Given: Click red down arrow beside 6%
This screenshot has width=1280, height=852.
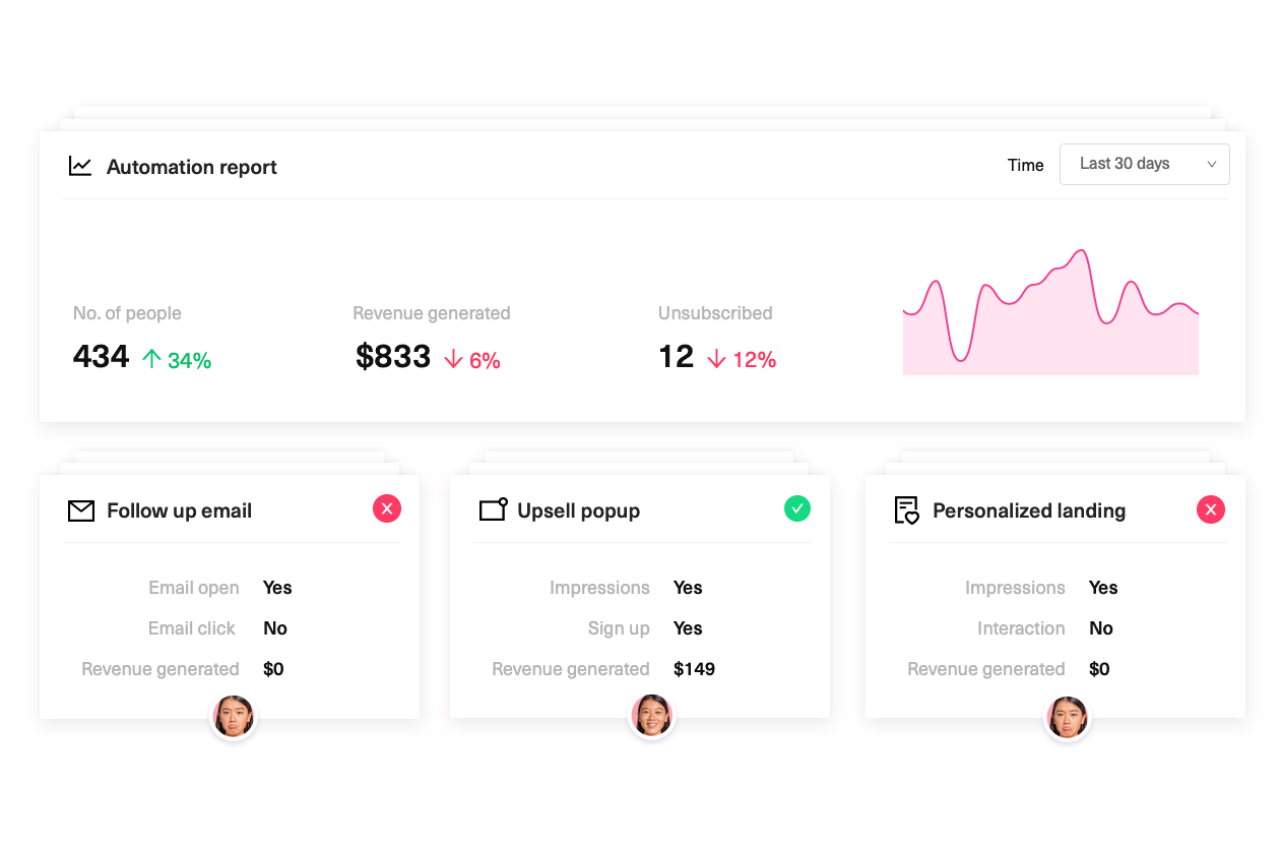Looking at the screenshot, I should (x=453, y=359).
